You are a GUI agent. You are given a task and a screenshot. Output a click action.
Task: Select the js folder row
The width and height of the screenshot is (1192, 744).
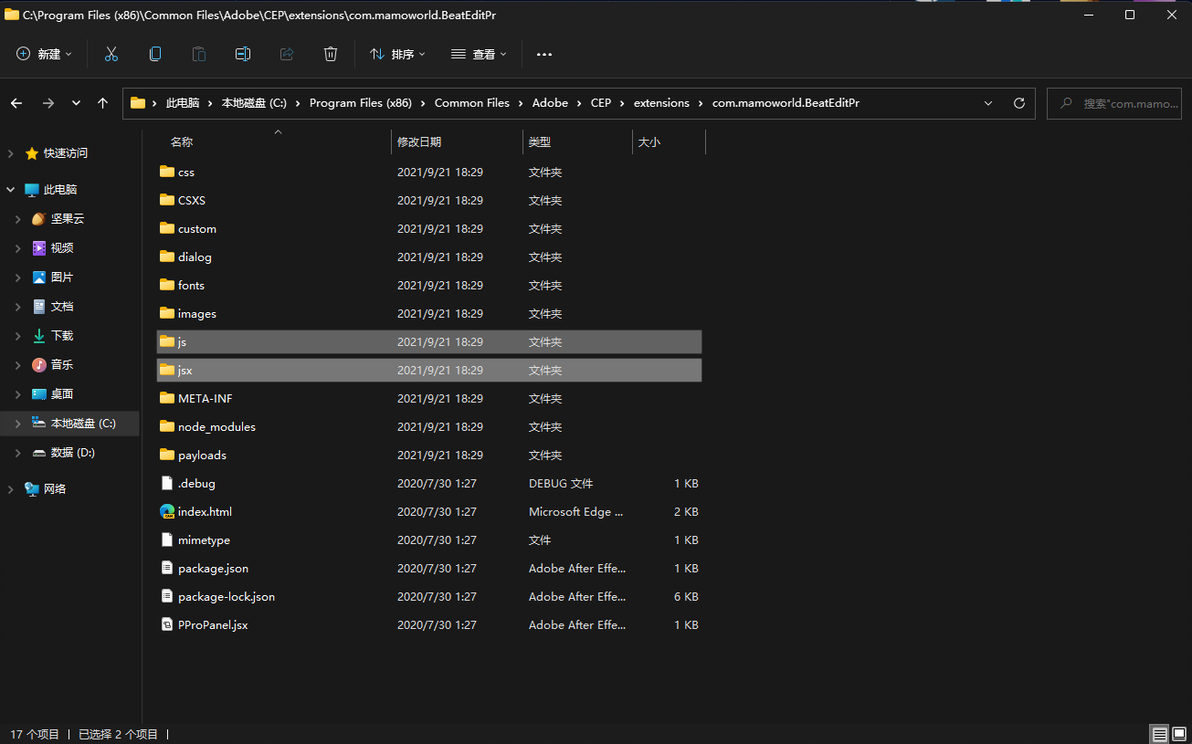click(430, 342)
